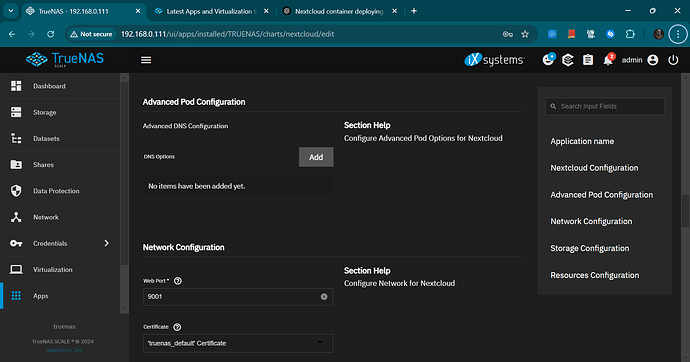Open Dashboard in sidebar
The width and height of the screenshot is (690, 362).
(60, 86)
